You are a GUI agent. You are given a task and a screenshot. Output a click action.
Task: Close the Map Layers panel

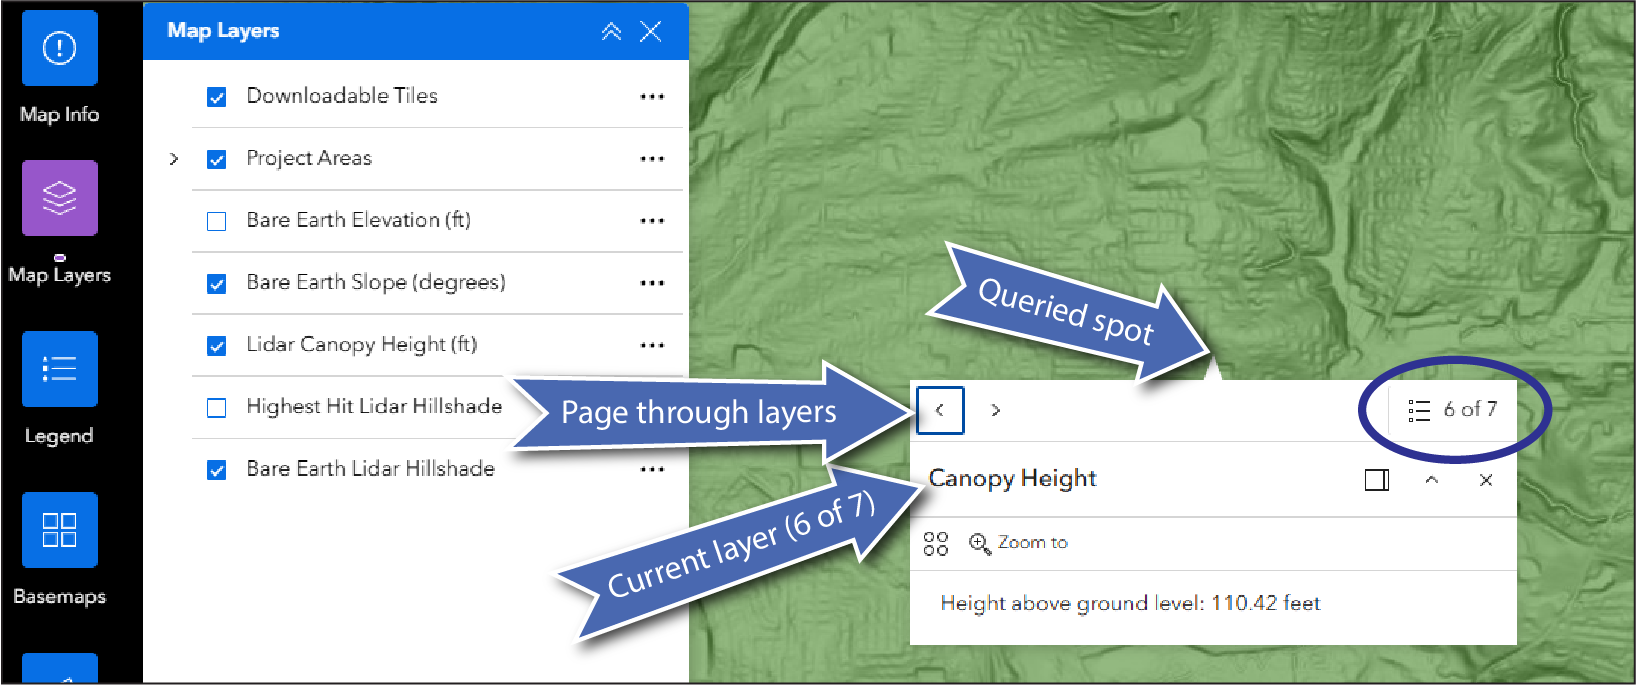651,31
